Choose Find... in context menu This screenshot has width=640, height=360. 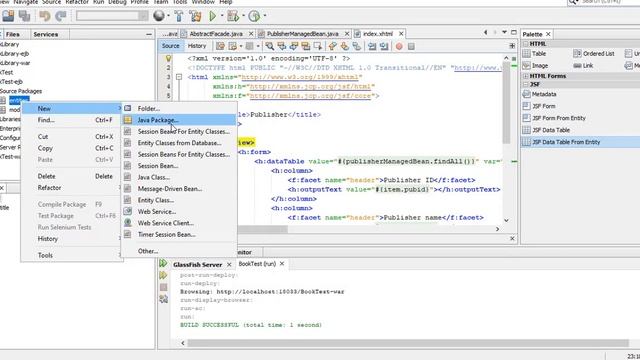(71, 120)
